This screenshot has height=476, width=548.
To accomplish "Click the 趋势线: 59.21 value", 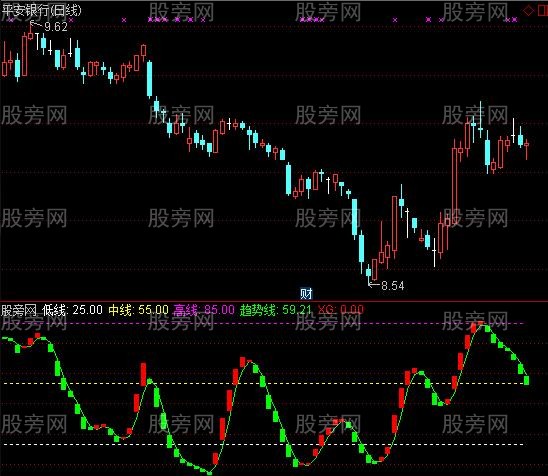I will click(276, 310).
